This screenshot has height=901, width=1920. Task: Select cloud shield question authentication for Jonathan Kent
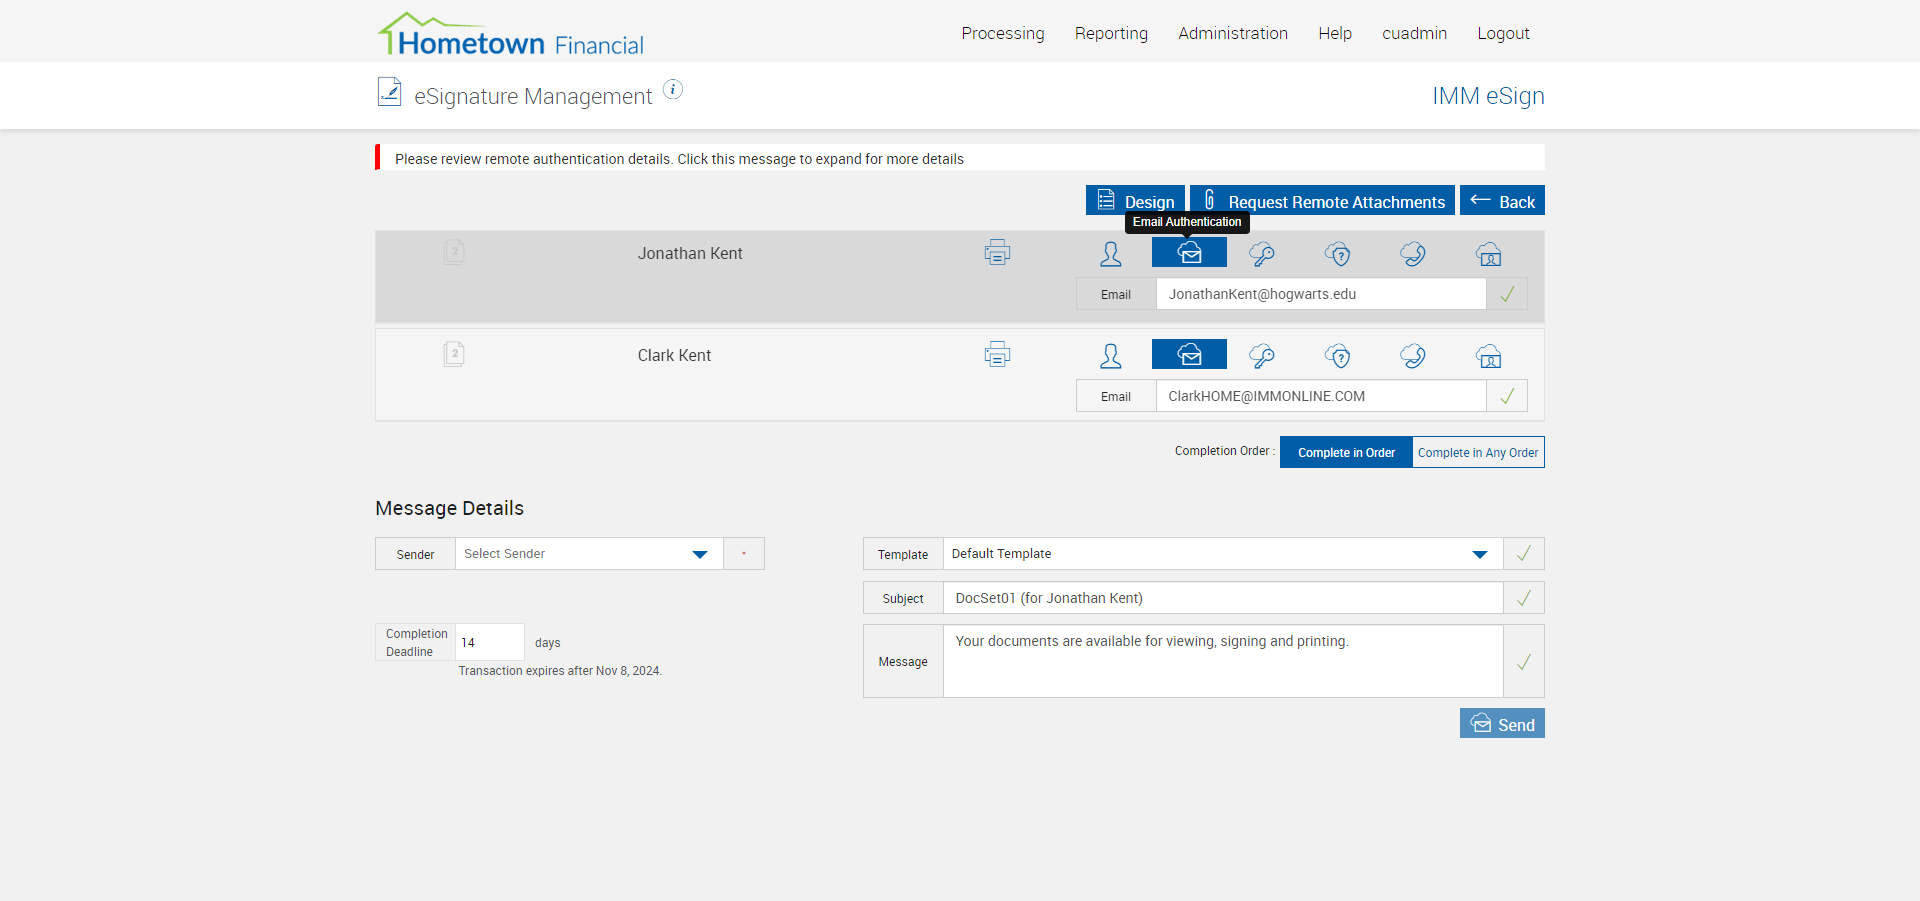[1338, 254]
